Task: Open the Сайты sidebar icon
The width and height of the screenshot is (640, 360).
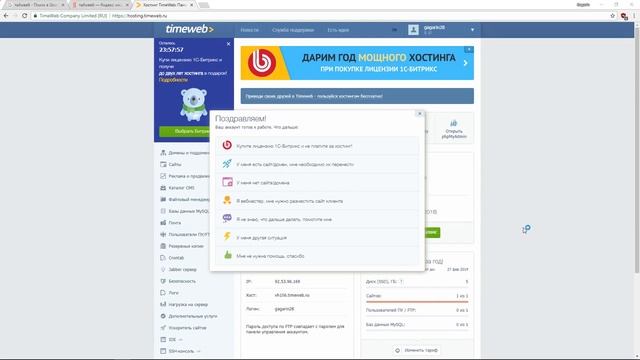Action: click(x=163, y=164)
